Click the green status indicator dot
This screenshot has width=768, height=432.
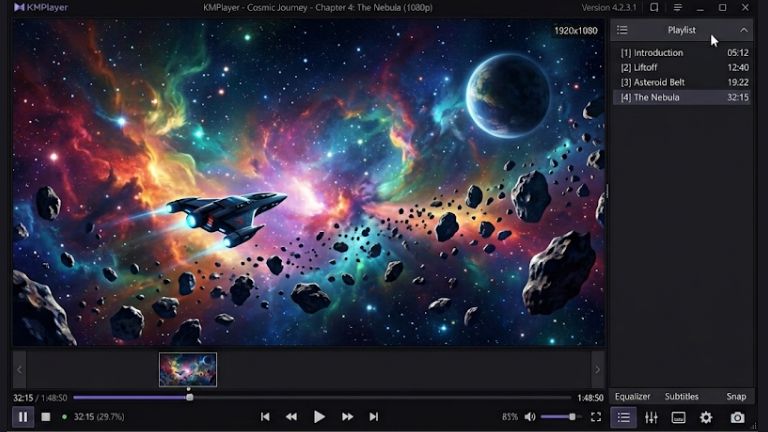(x=64, y=417)
